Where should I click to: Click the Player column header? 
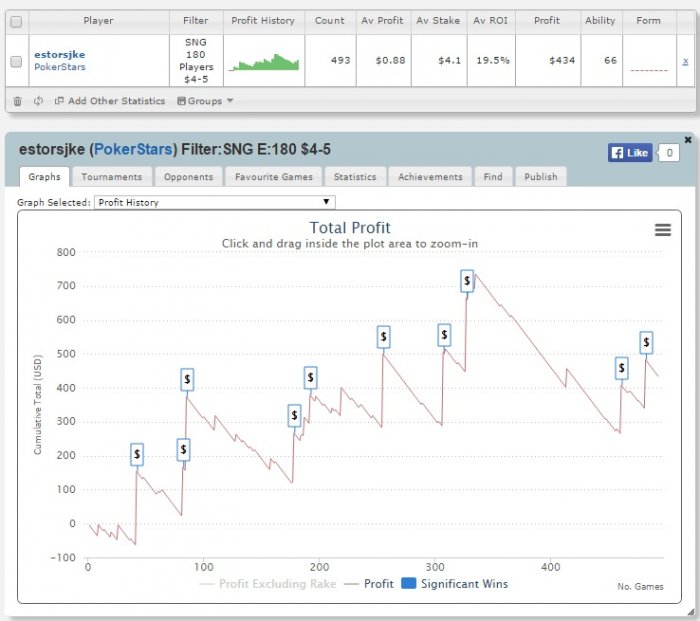tap(98, 21)
